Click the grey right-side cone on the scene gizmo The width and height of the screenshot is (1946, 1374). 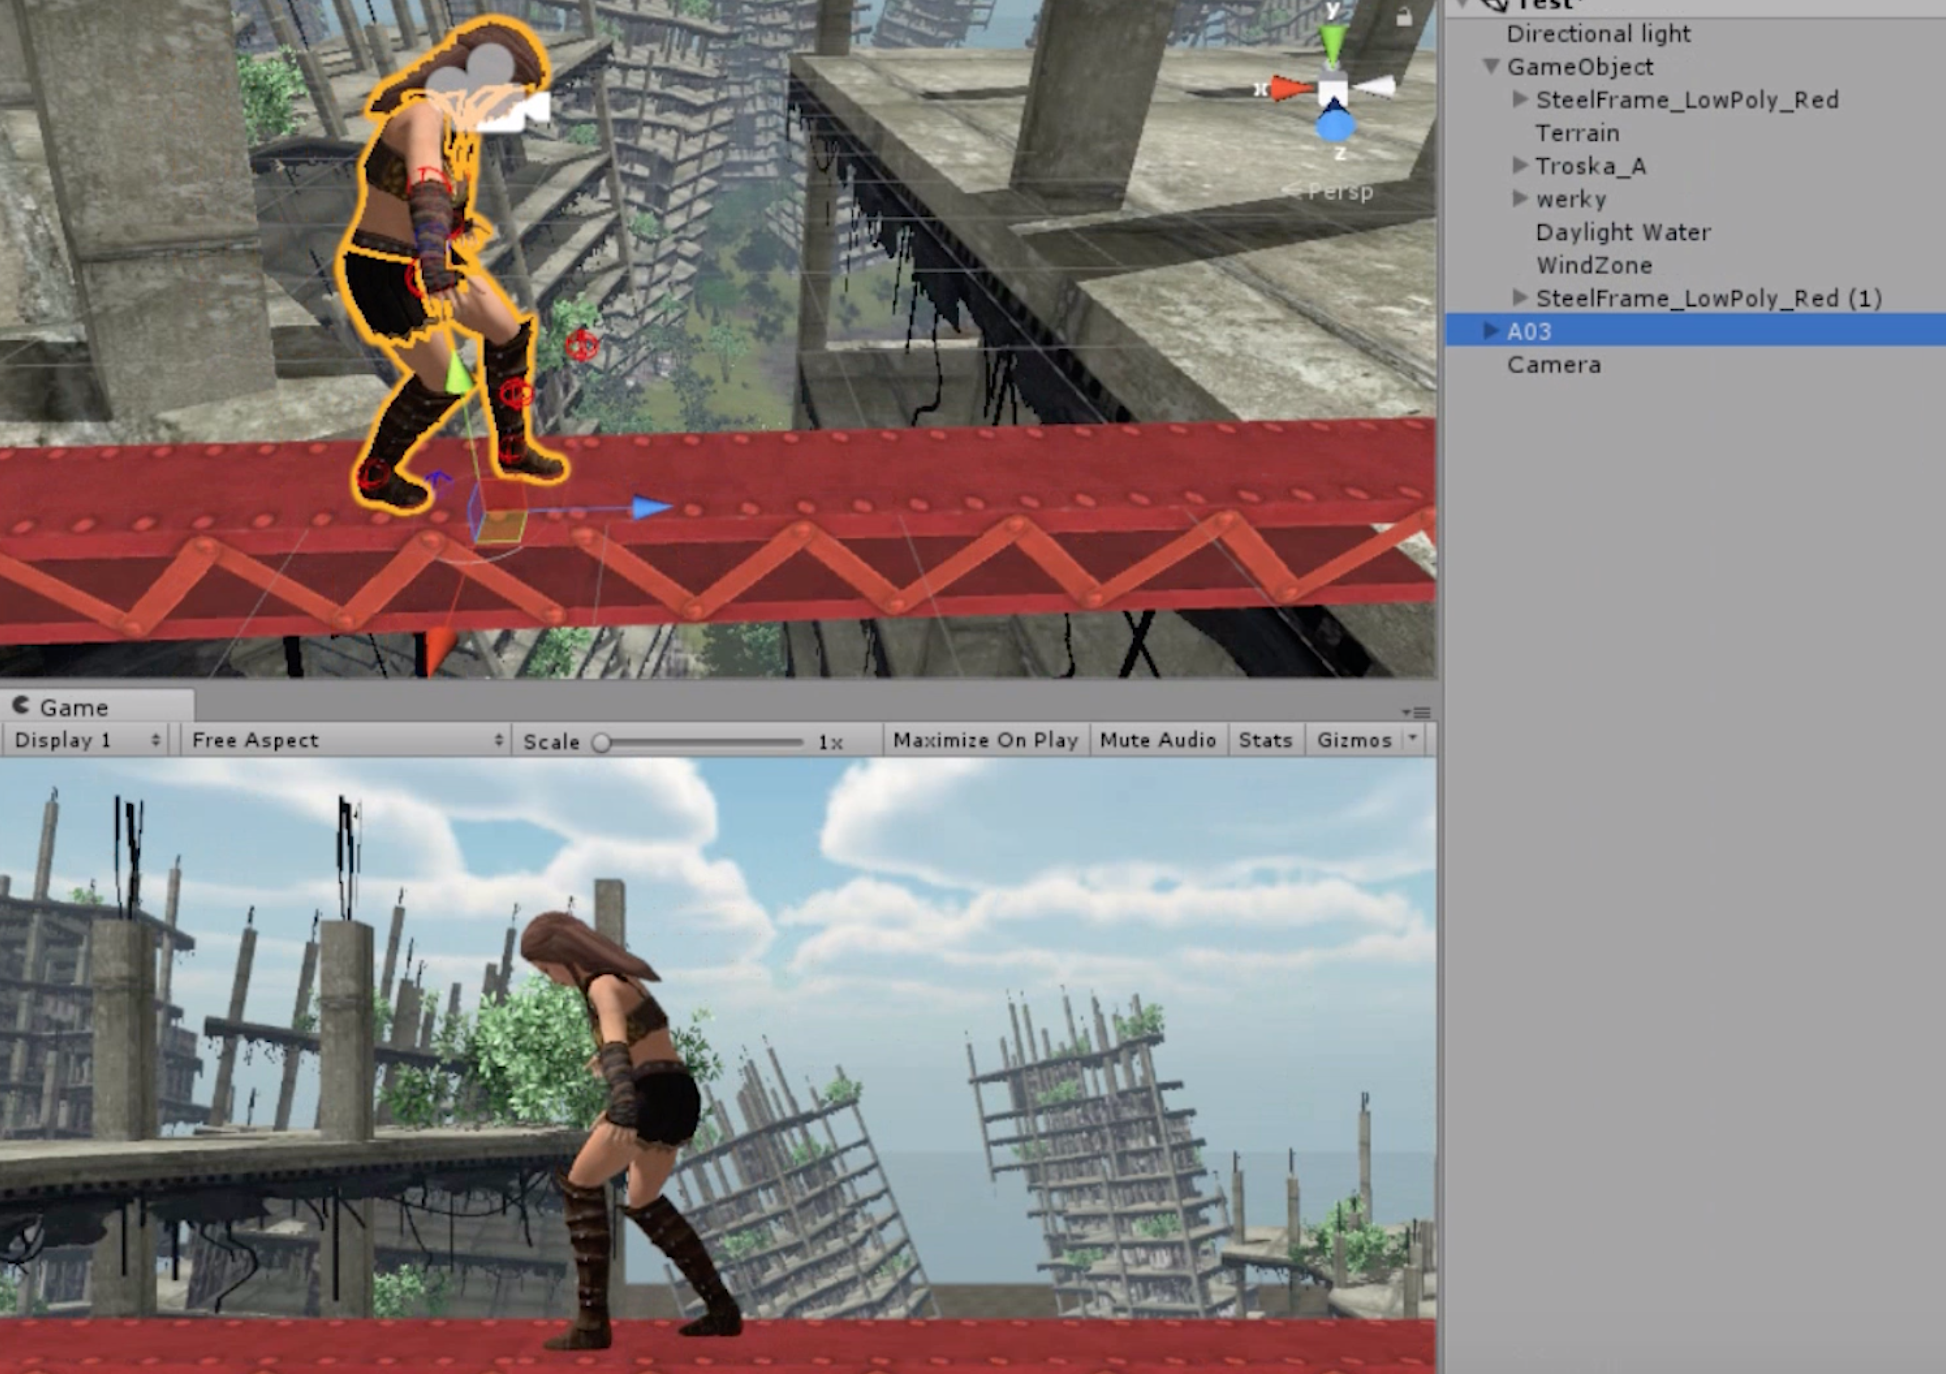coord(1375,88)
